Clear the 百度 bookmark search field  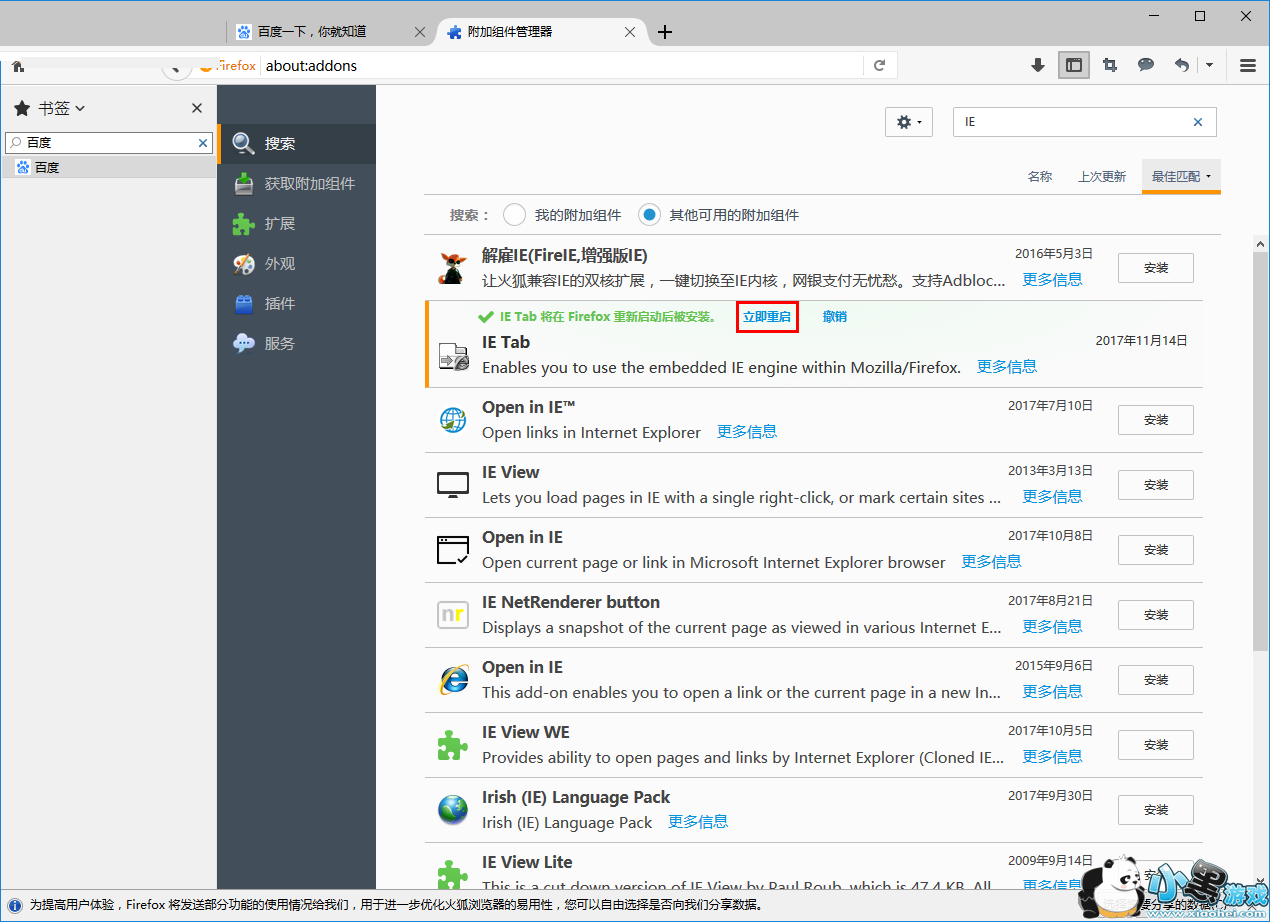(x=203, y=143)
